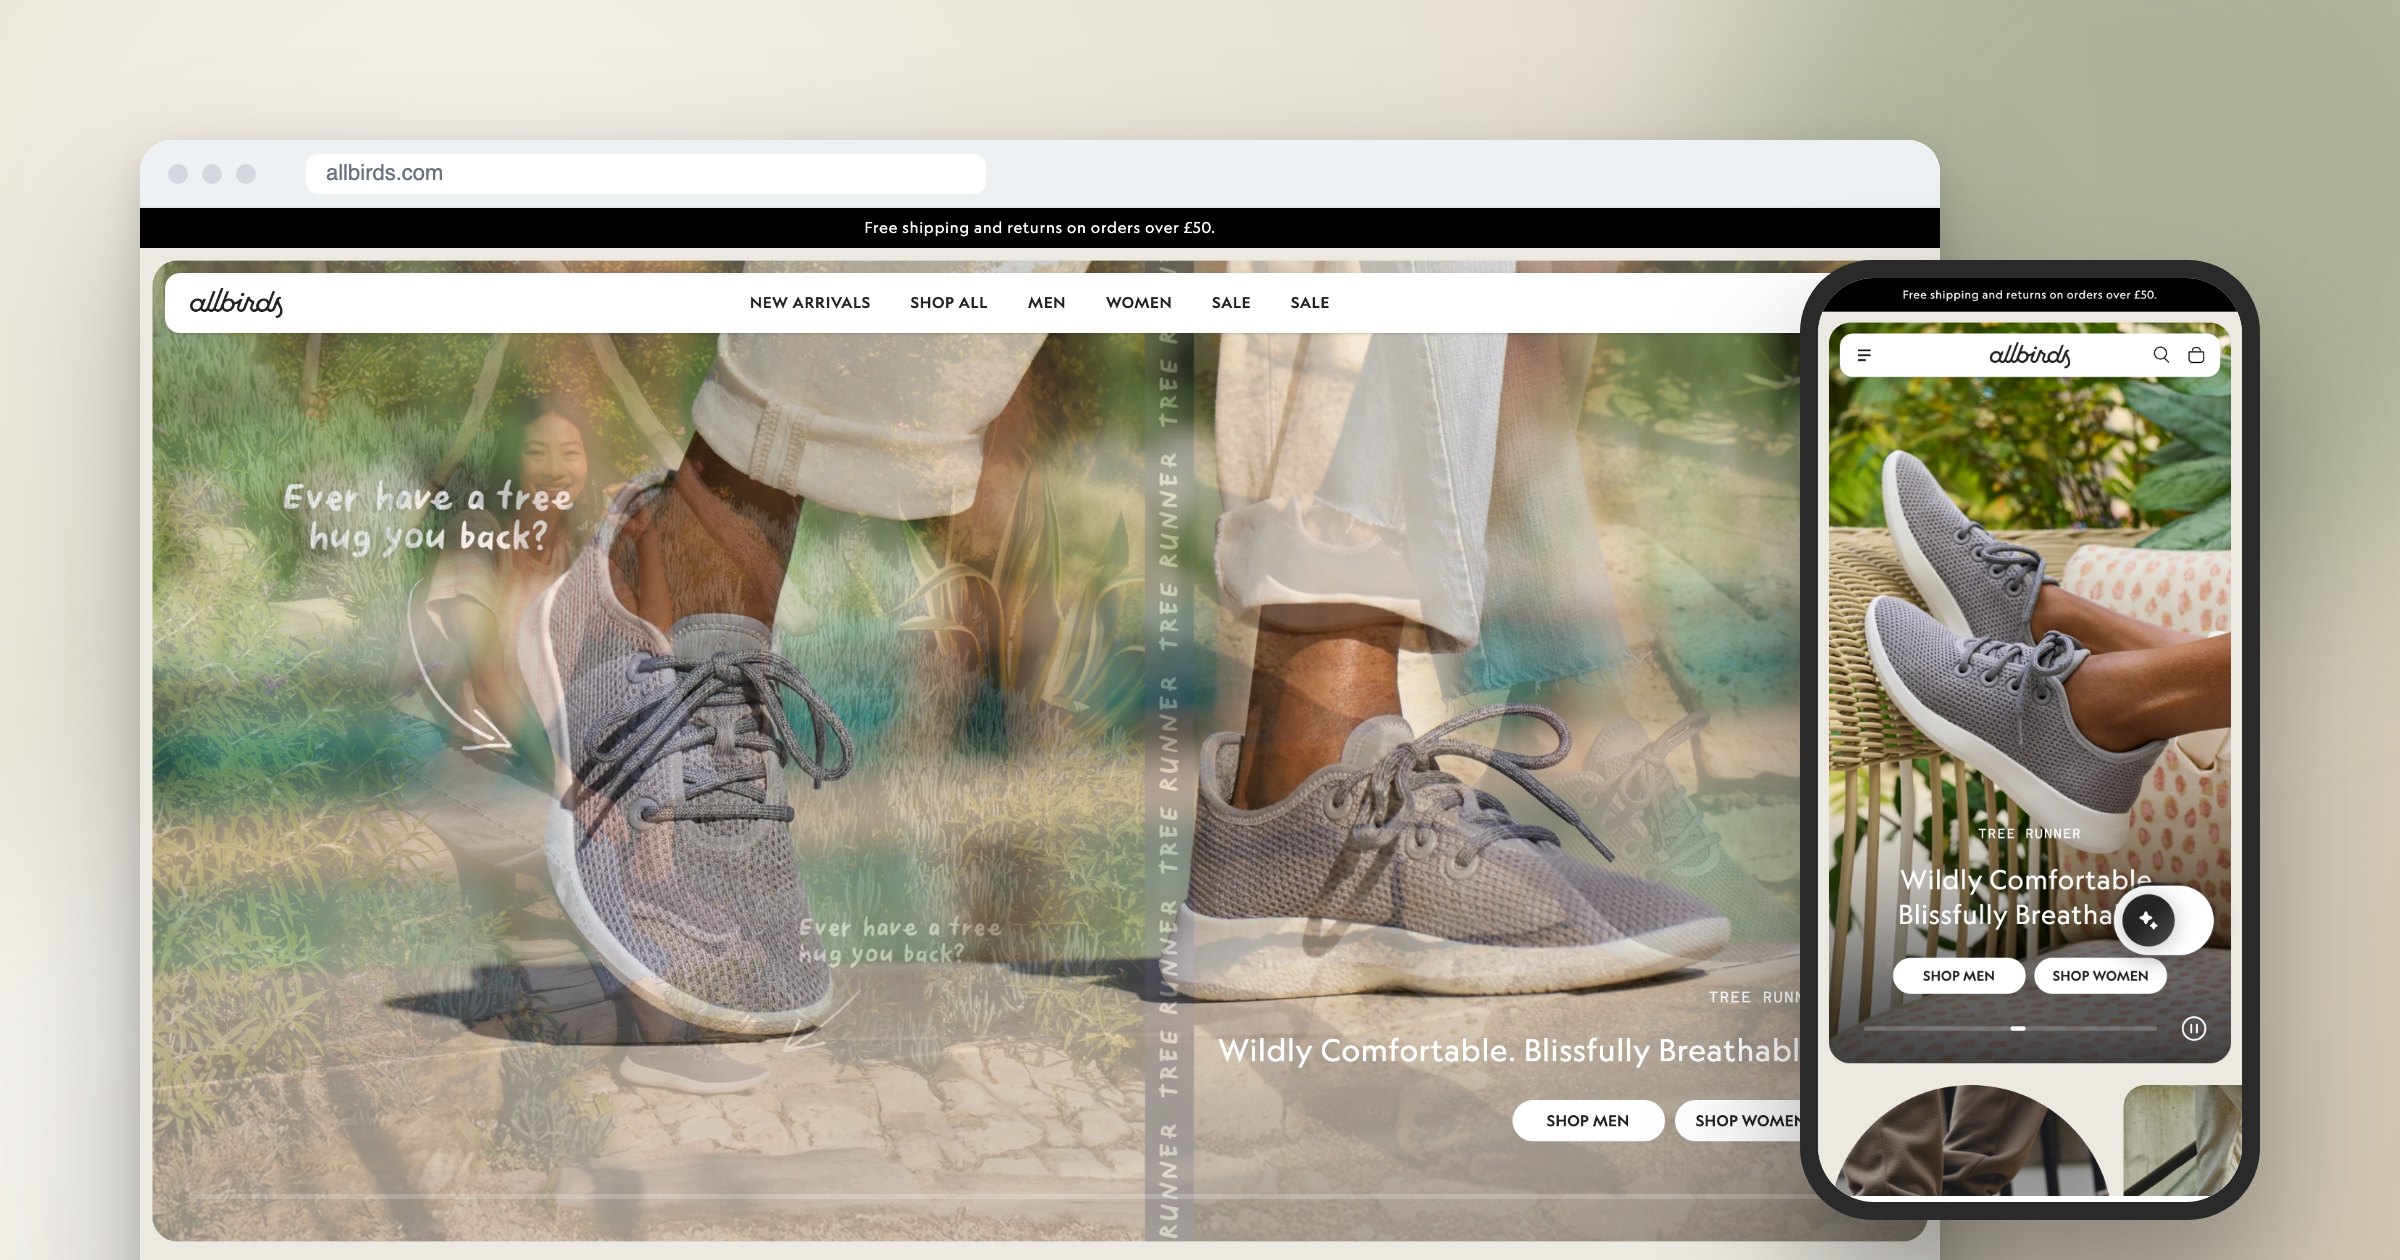Click SHOP MEN button on desktop hero

pyautogui.click(x=1588, y=1121)
